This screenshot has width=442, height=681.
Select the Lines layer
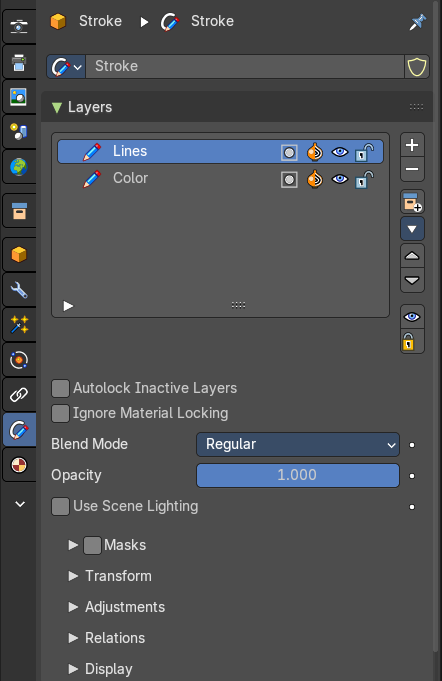point(220,152)
